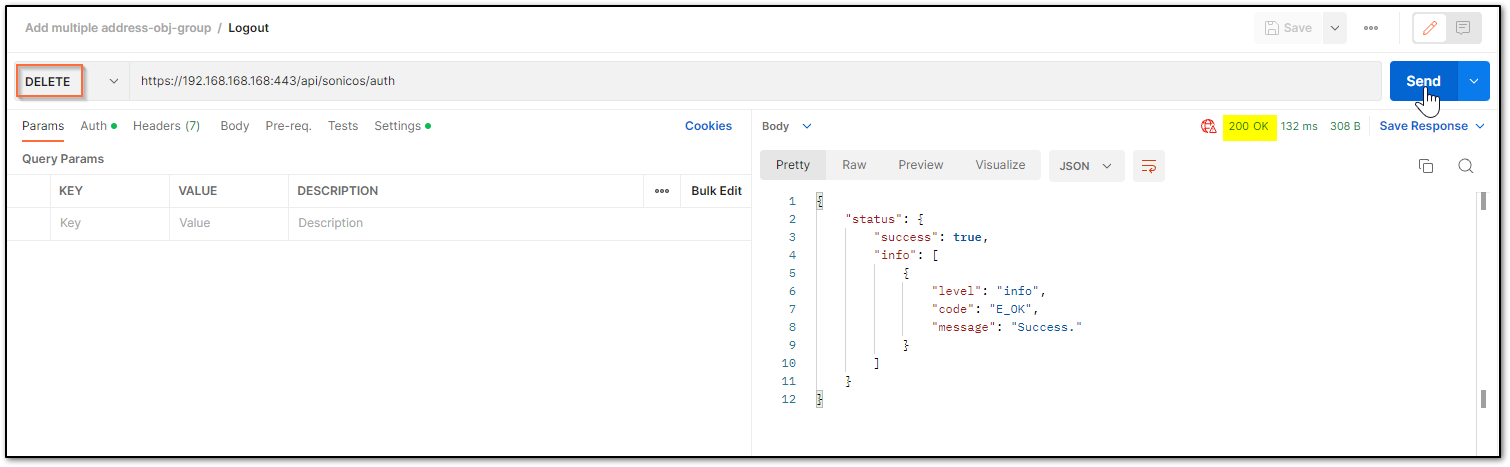
Task: Open the Headers (7) tab
Action: tap(166, 126)
